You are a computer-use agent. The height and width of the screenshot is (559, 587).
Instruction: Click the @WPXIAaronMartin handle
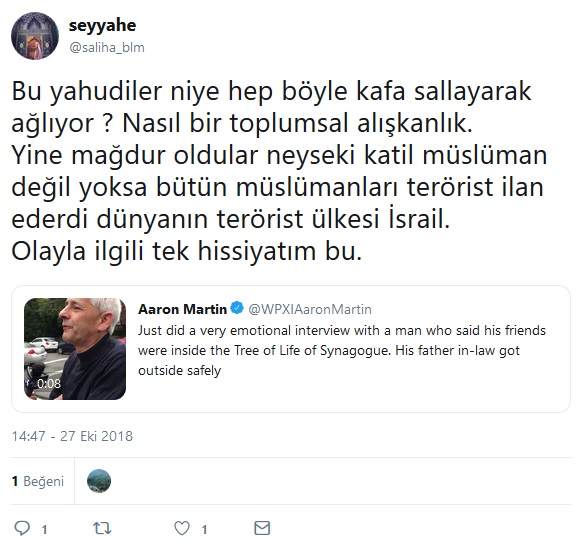click(310, 309)
